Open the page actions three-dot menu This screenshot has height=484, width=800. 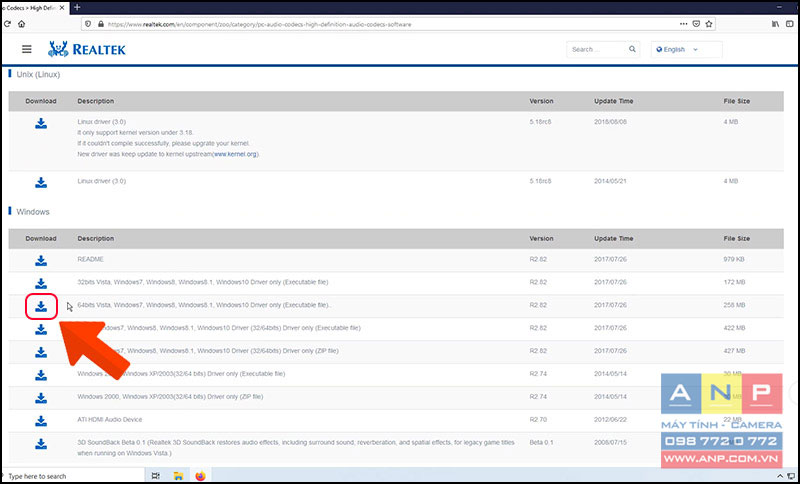(x=684, y=24)
